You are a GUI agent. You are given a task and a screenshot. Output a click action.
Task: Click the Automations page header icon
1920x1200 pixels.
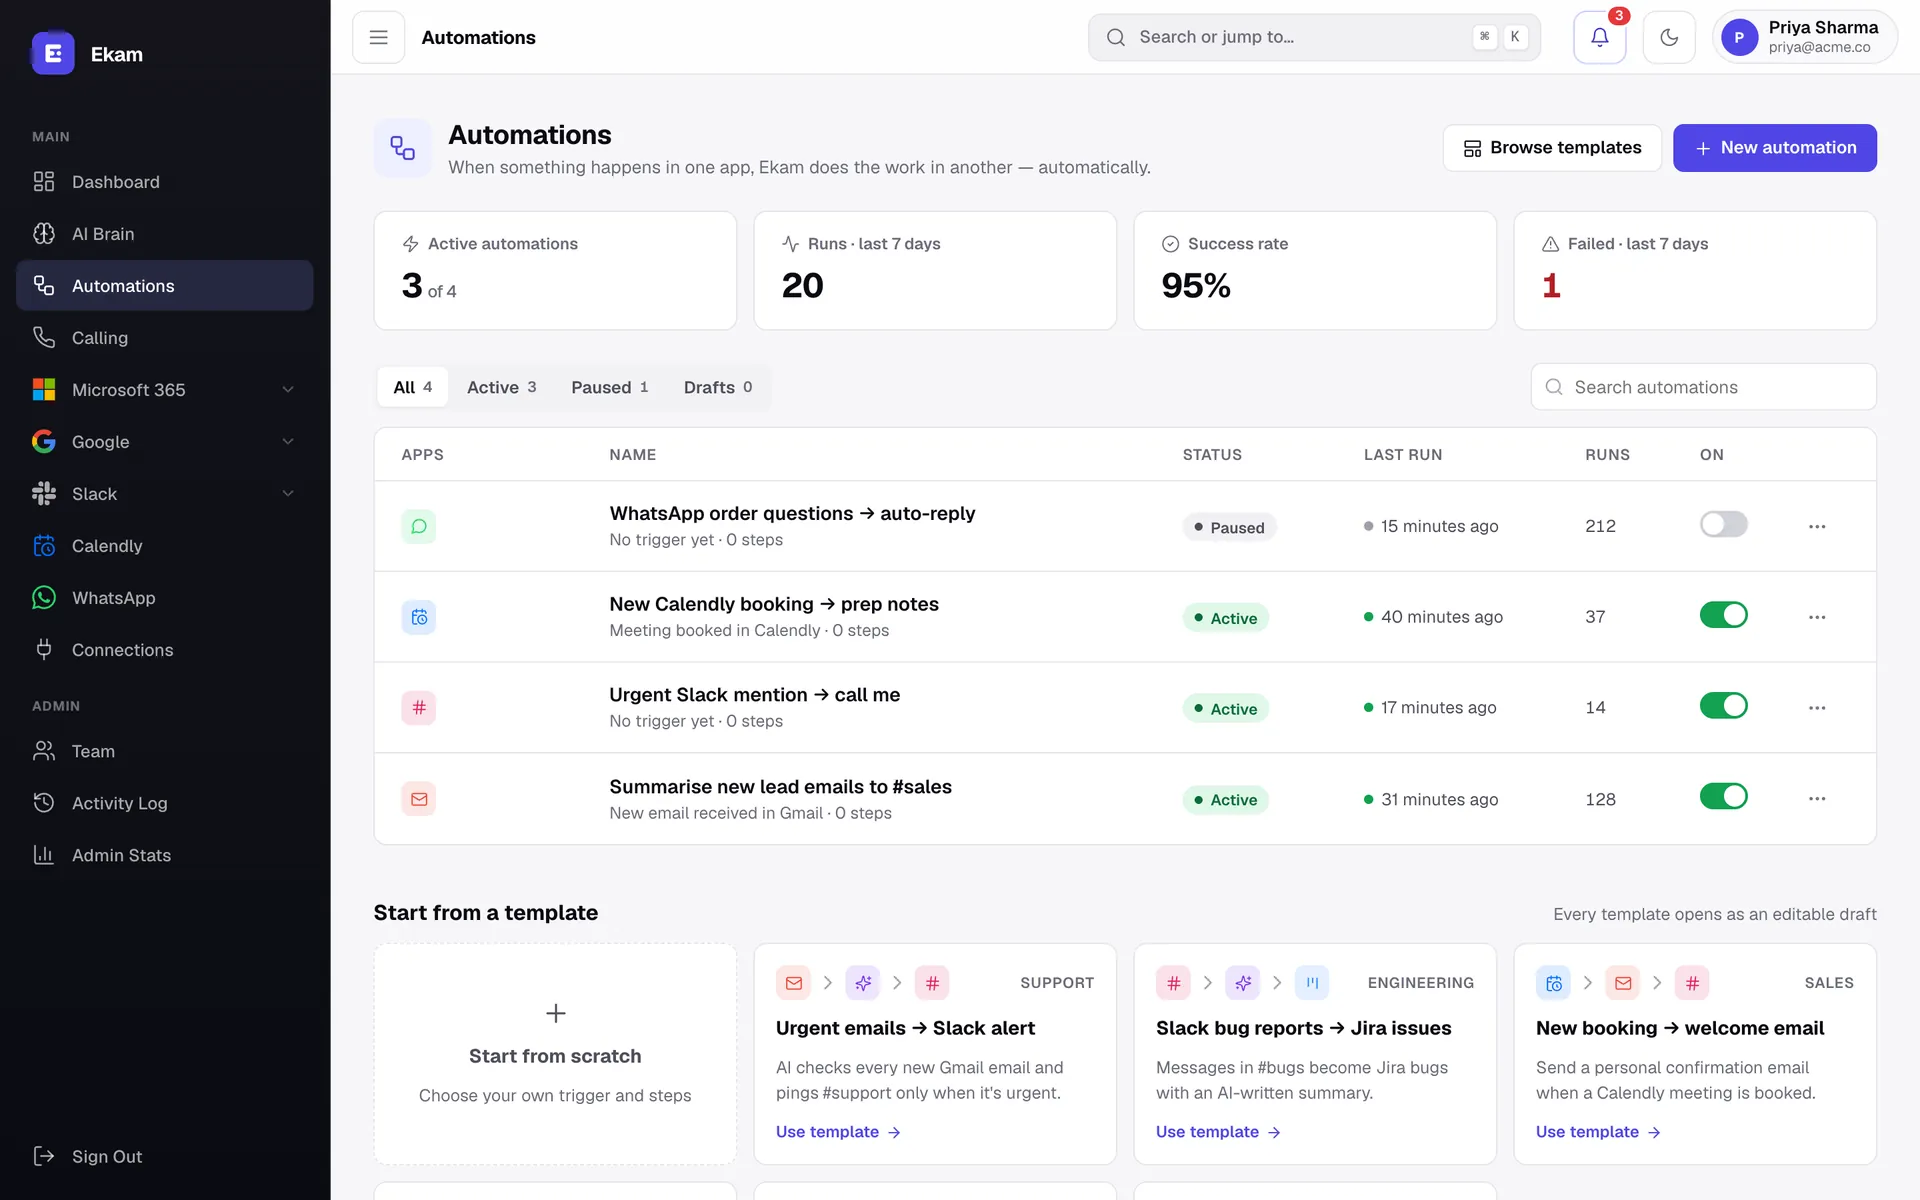403,148
